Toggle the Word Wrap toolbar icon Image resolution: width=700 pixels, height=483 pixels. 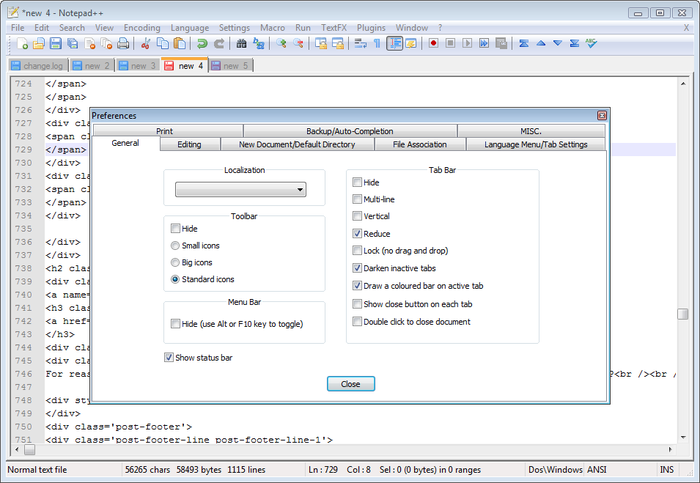coord(360,44)
